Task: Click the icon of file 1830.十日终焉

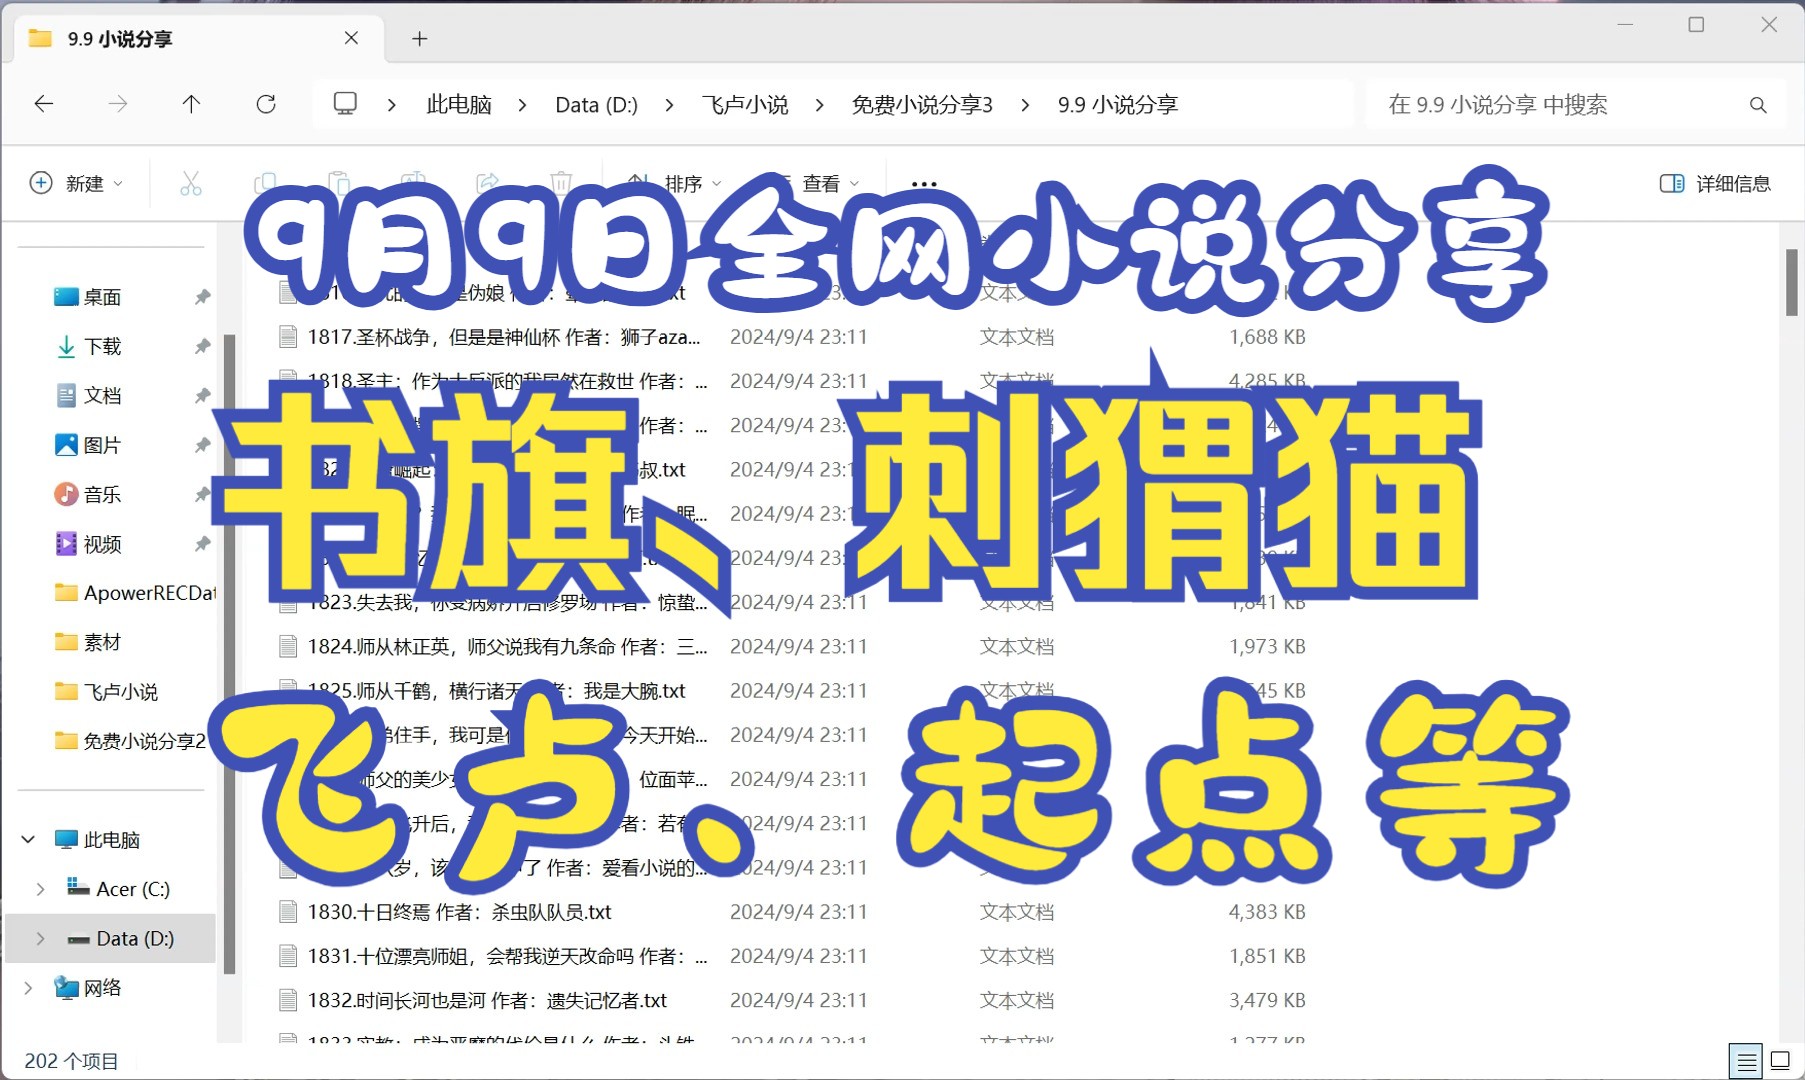Action: coord(288,912)
